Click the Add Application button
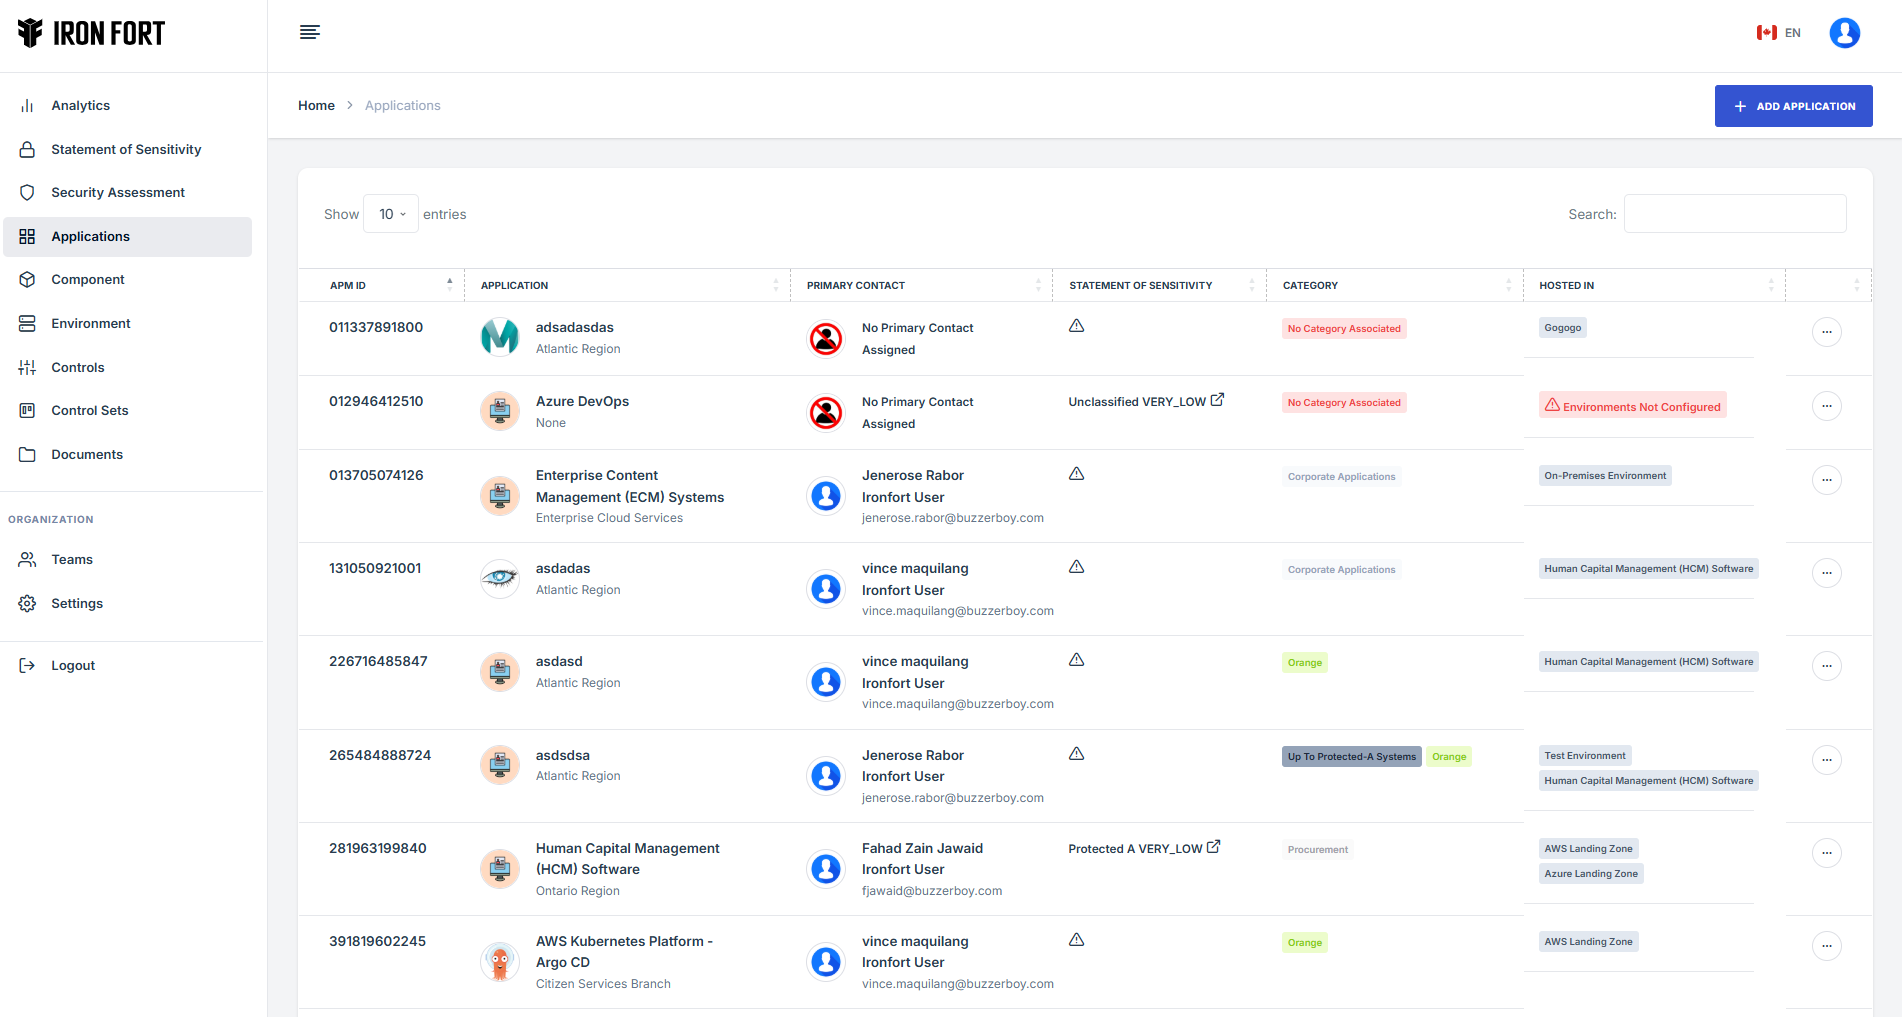Viewport: 1902px width, 1017px height. click(x=1793, y=106)
